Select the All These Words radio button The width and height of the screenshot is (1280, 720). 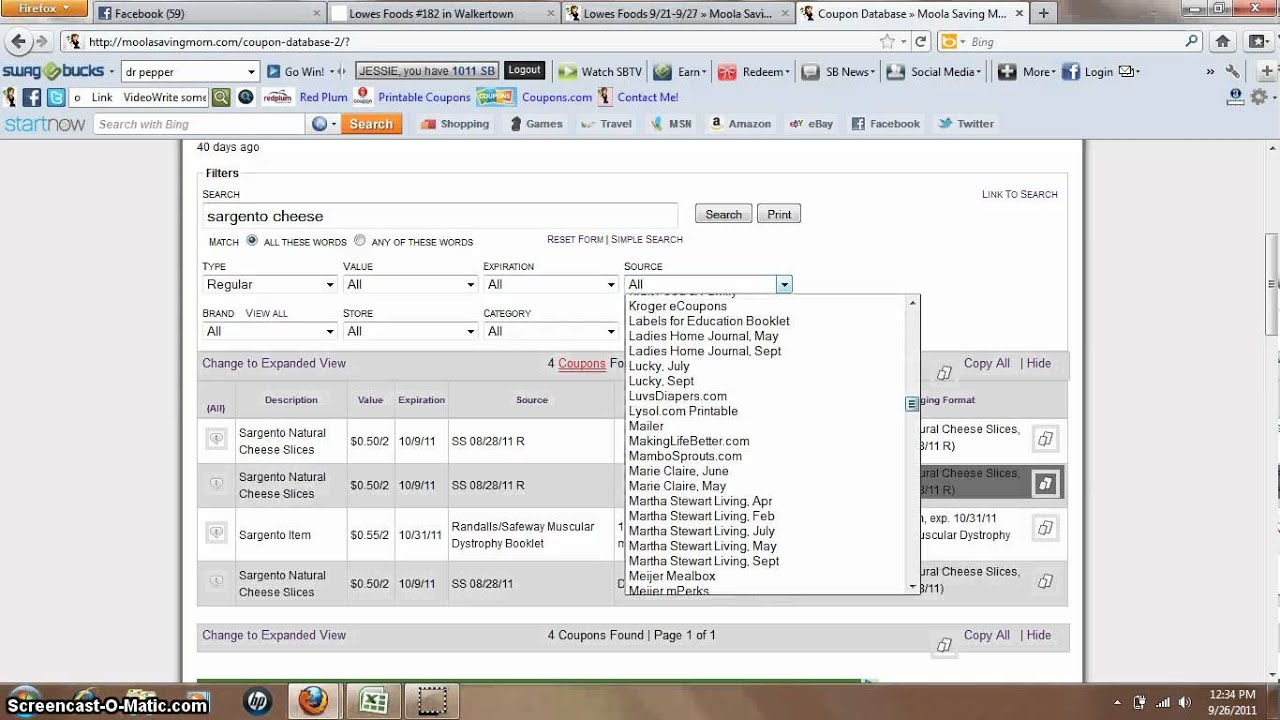pos(252,240)
